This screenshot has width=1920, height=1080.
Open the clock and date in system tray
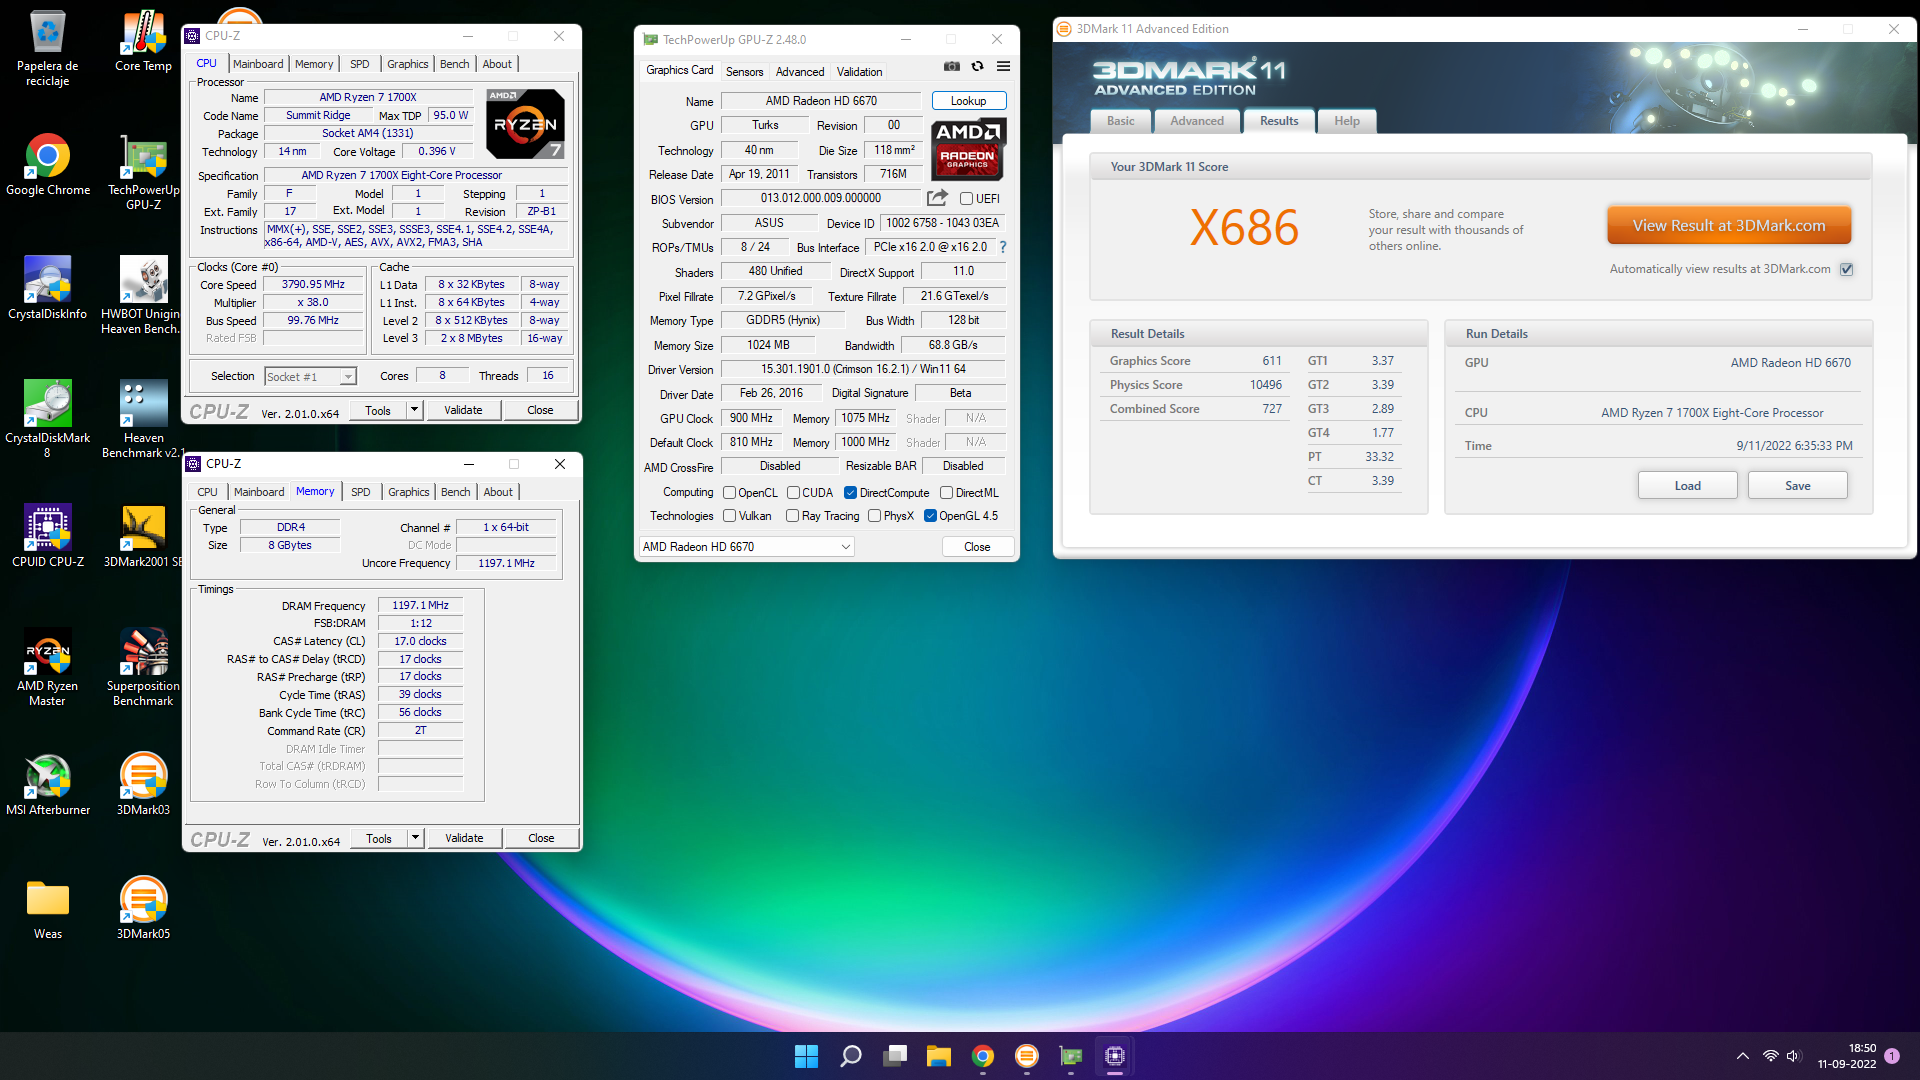point(1847,1056)
